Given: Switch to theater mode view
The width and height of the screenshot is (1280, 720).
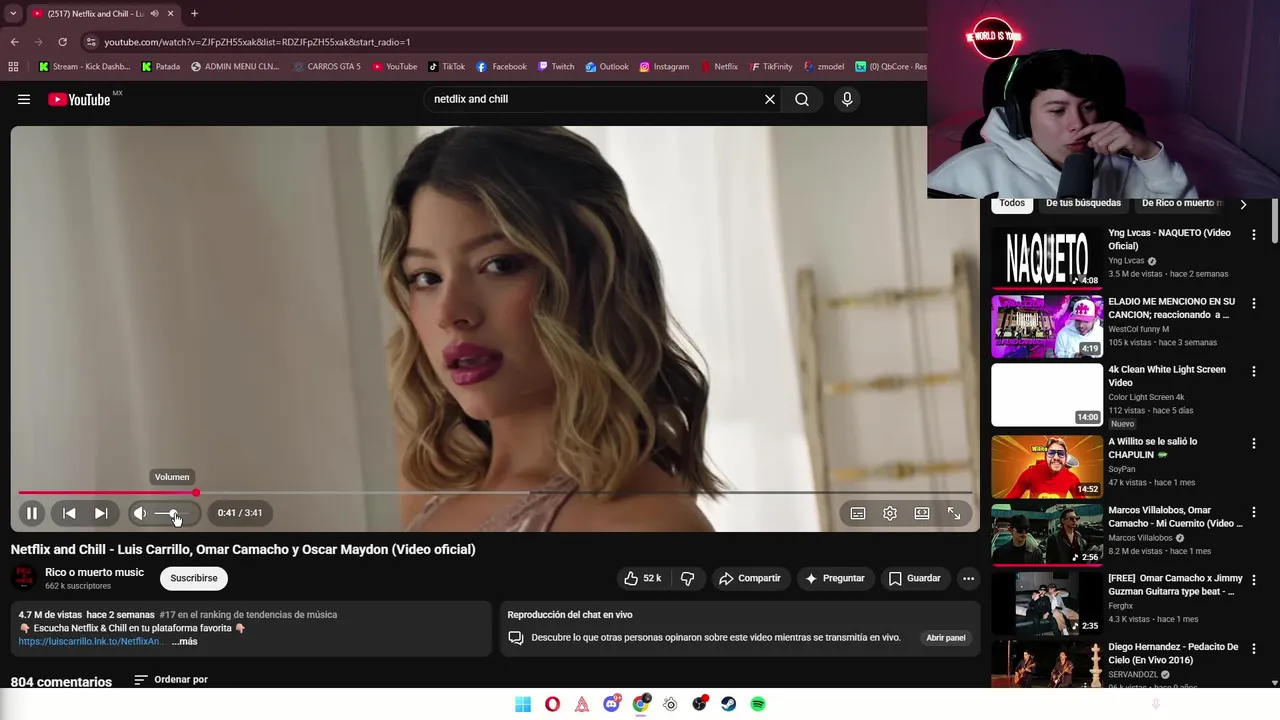Looking at the screenshot, I should click(922, 513).
